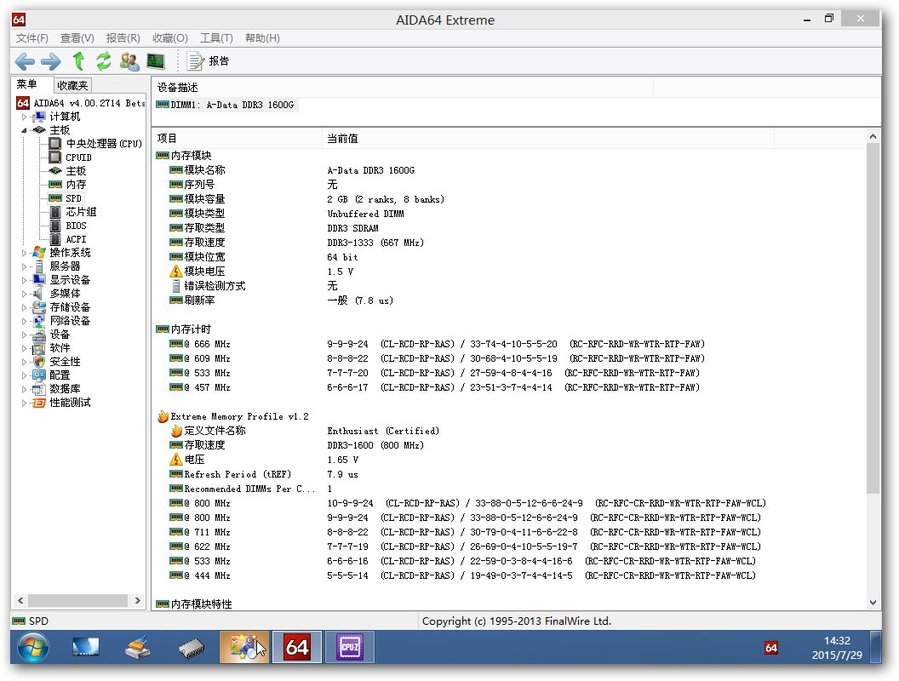Screen dimensions: 899x681
Task: Select the @ 666 MHz timing row
Action: pos(509,344)
